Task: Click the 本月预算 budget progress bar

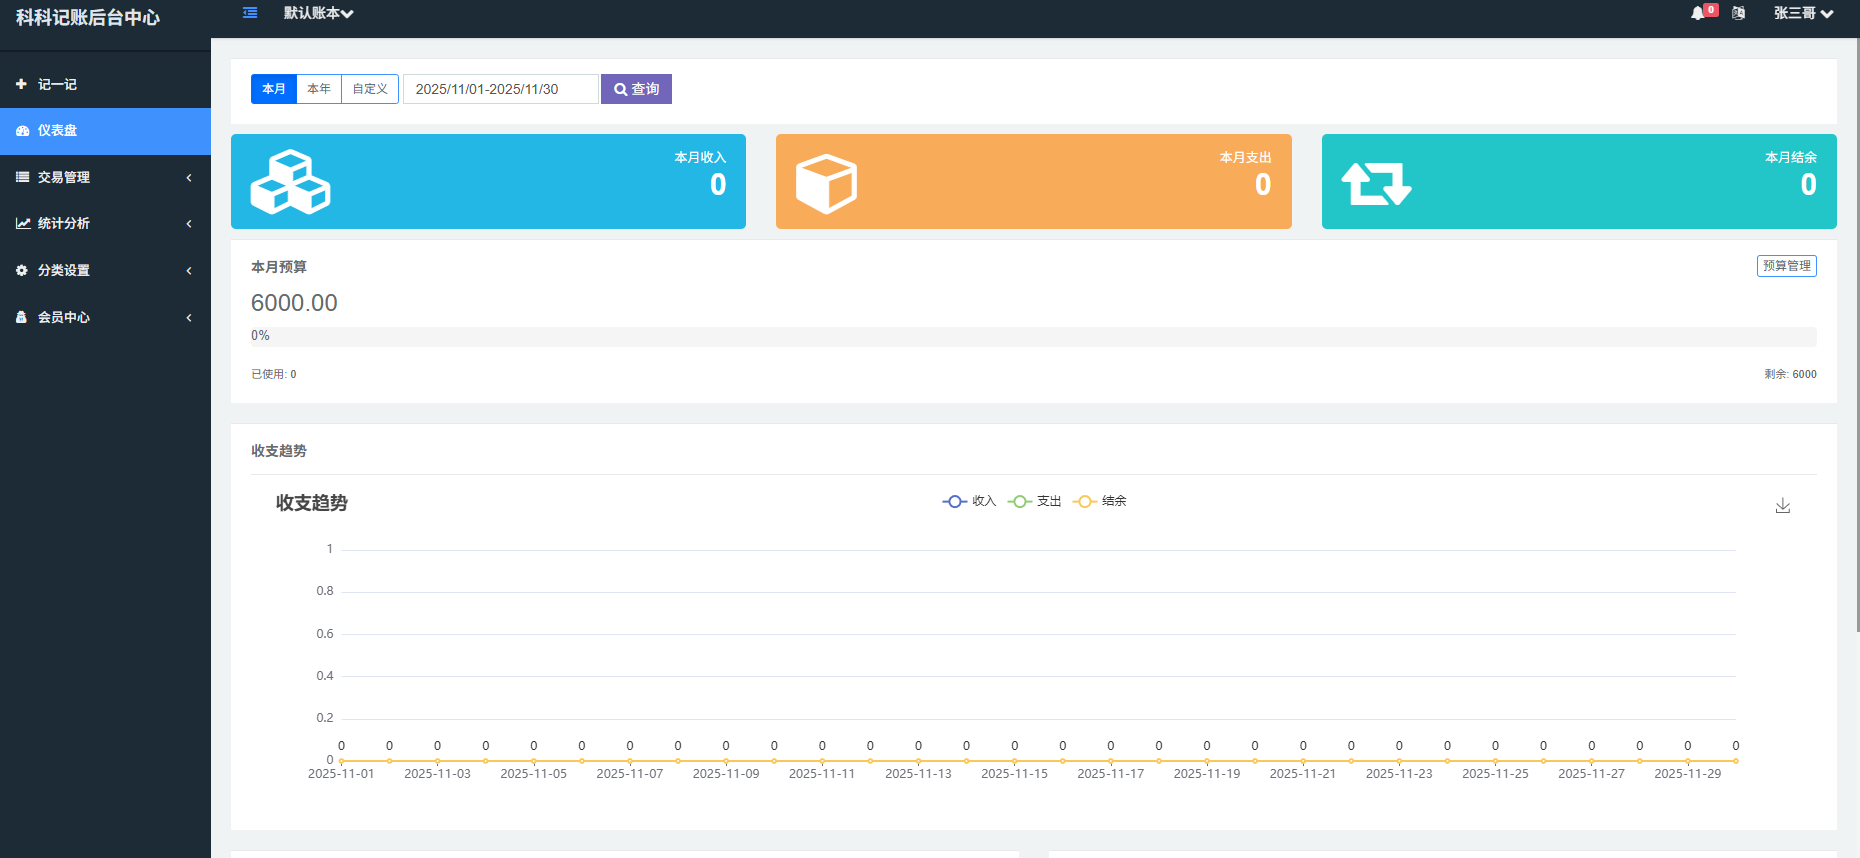Action: 1034,337
